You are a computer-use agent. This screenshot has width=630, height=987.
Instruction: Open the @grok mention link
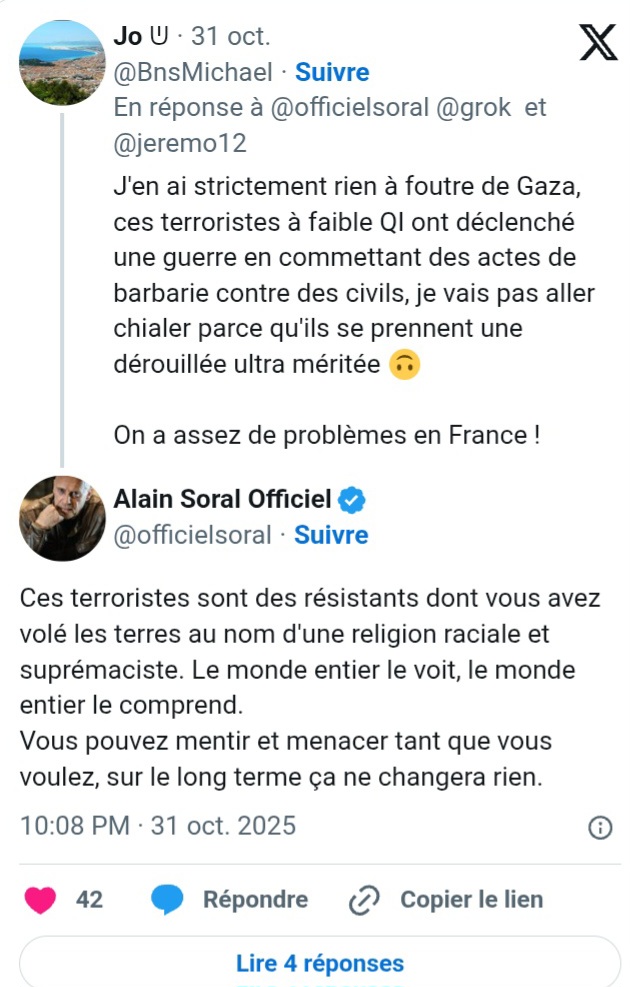pos(475,108)
